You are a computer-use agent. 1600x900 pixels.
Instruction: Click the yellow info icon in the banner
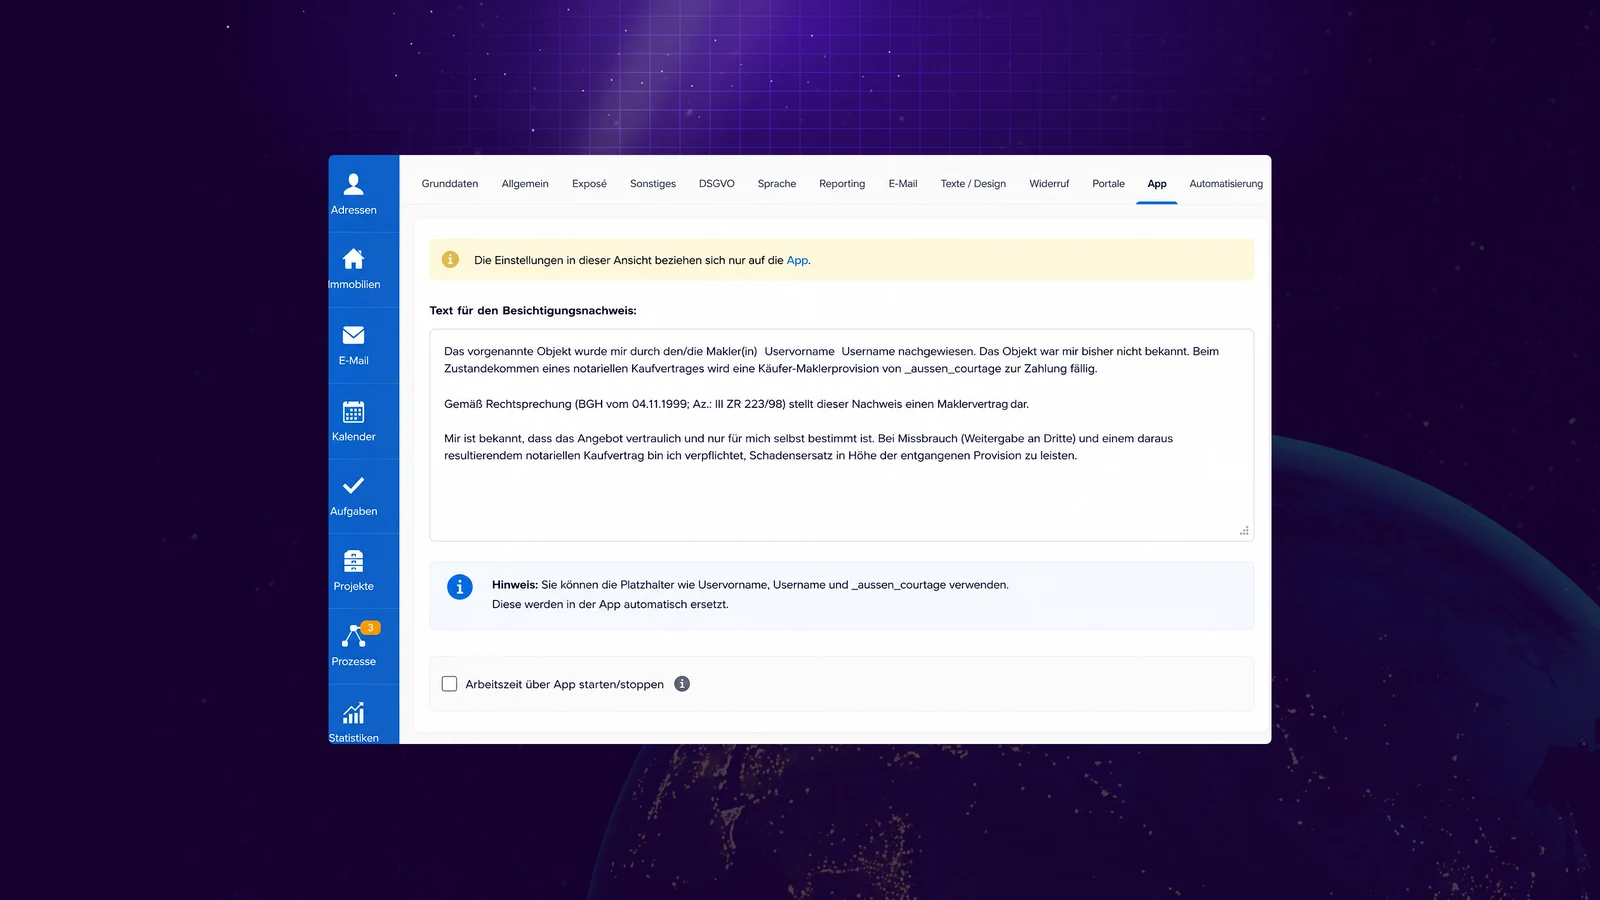point(450,260)
